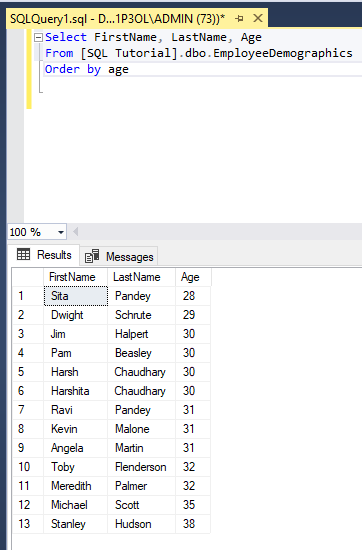Collapse the Select statement outline
The height and width of the screenshot is (550, 362).
(x=38, y=38)
